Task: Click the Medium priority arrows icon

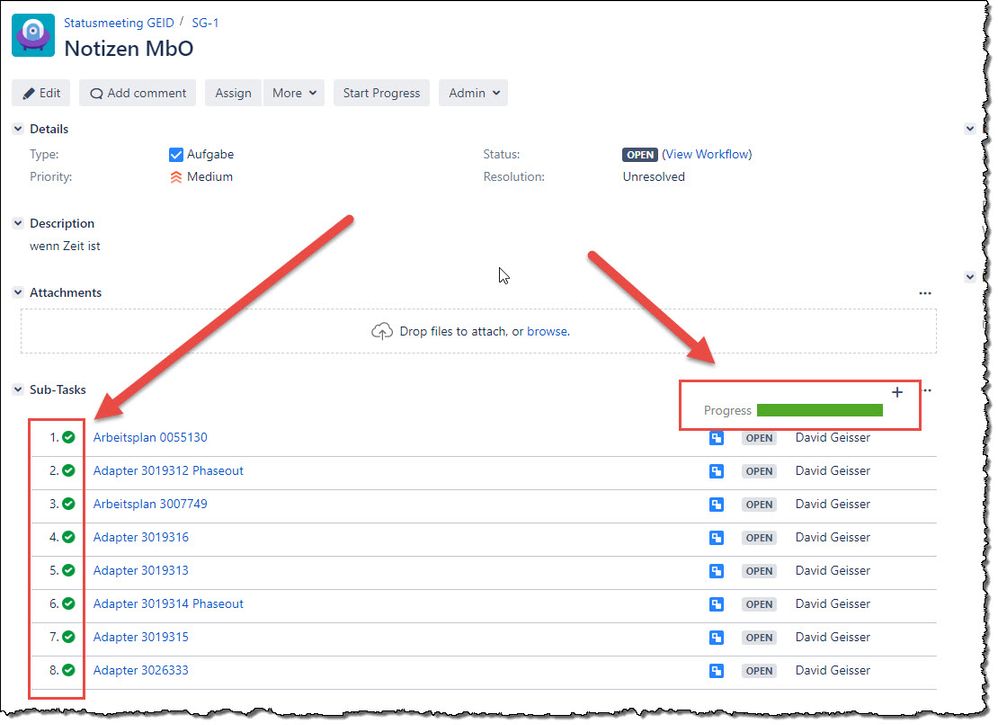Action: pos(176,177)
